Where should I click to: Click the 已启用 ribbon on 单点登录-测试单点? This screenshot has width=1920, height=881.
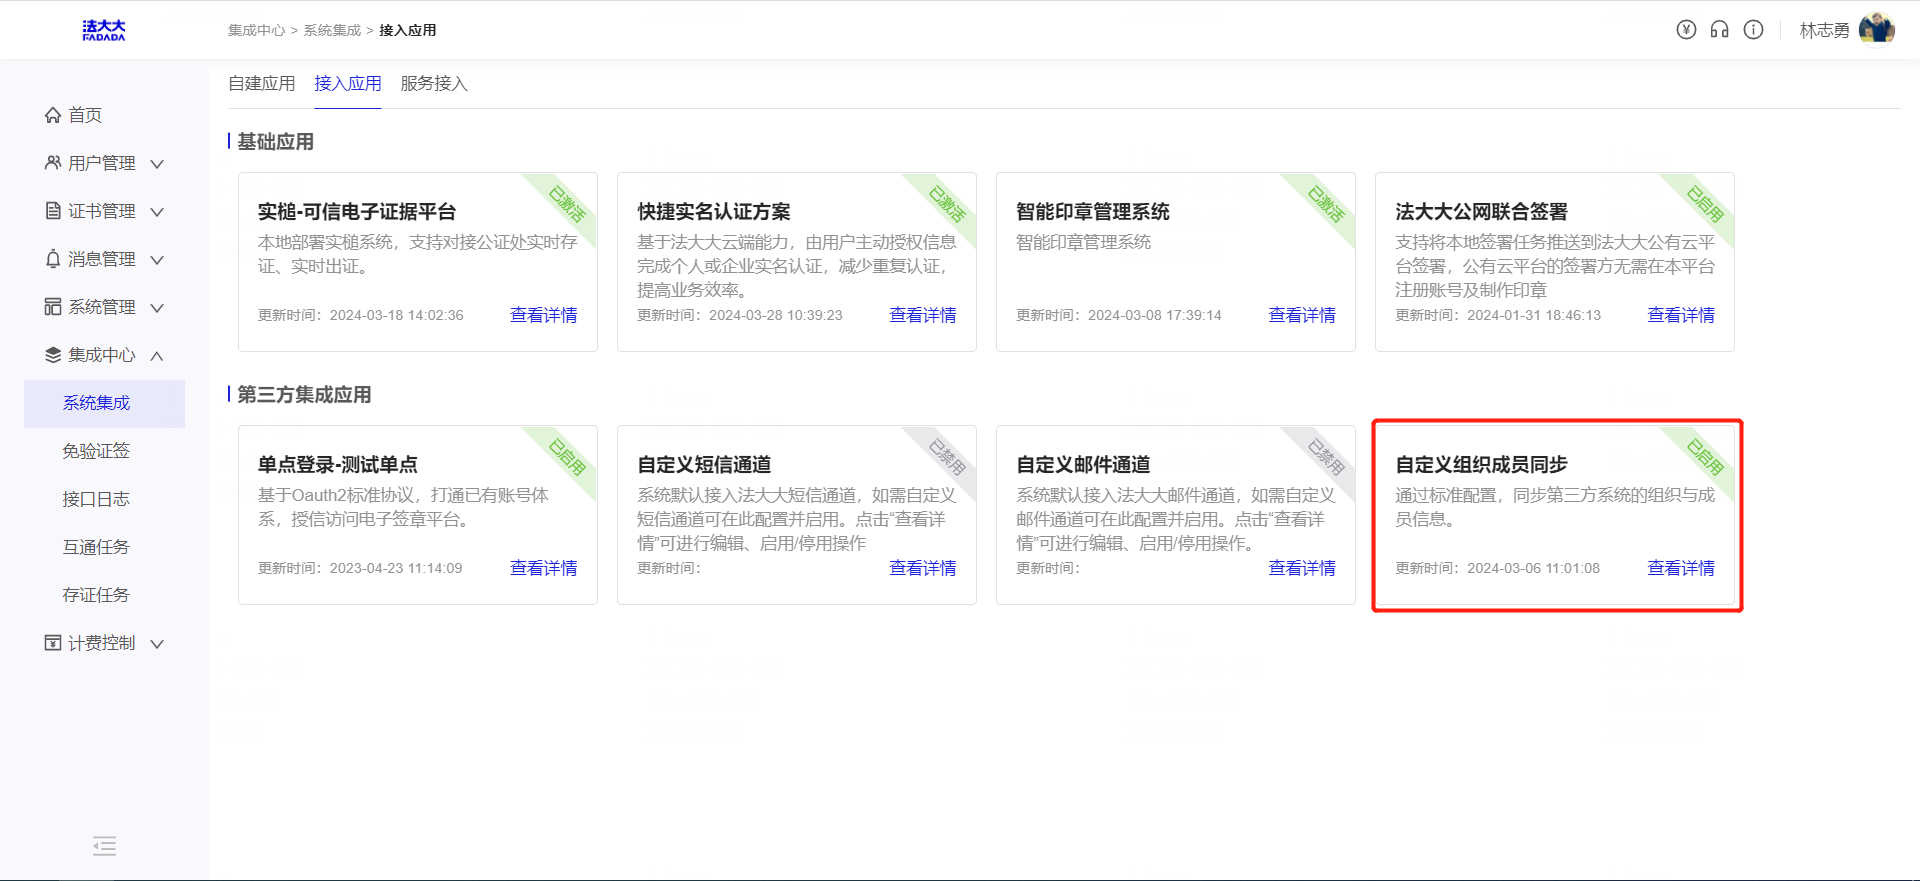point(568,456)
